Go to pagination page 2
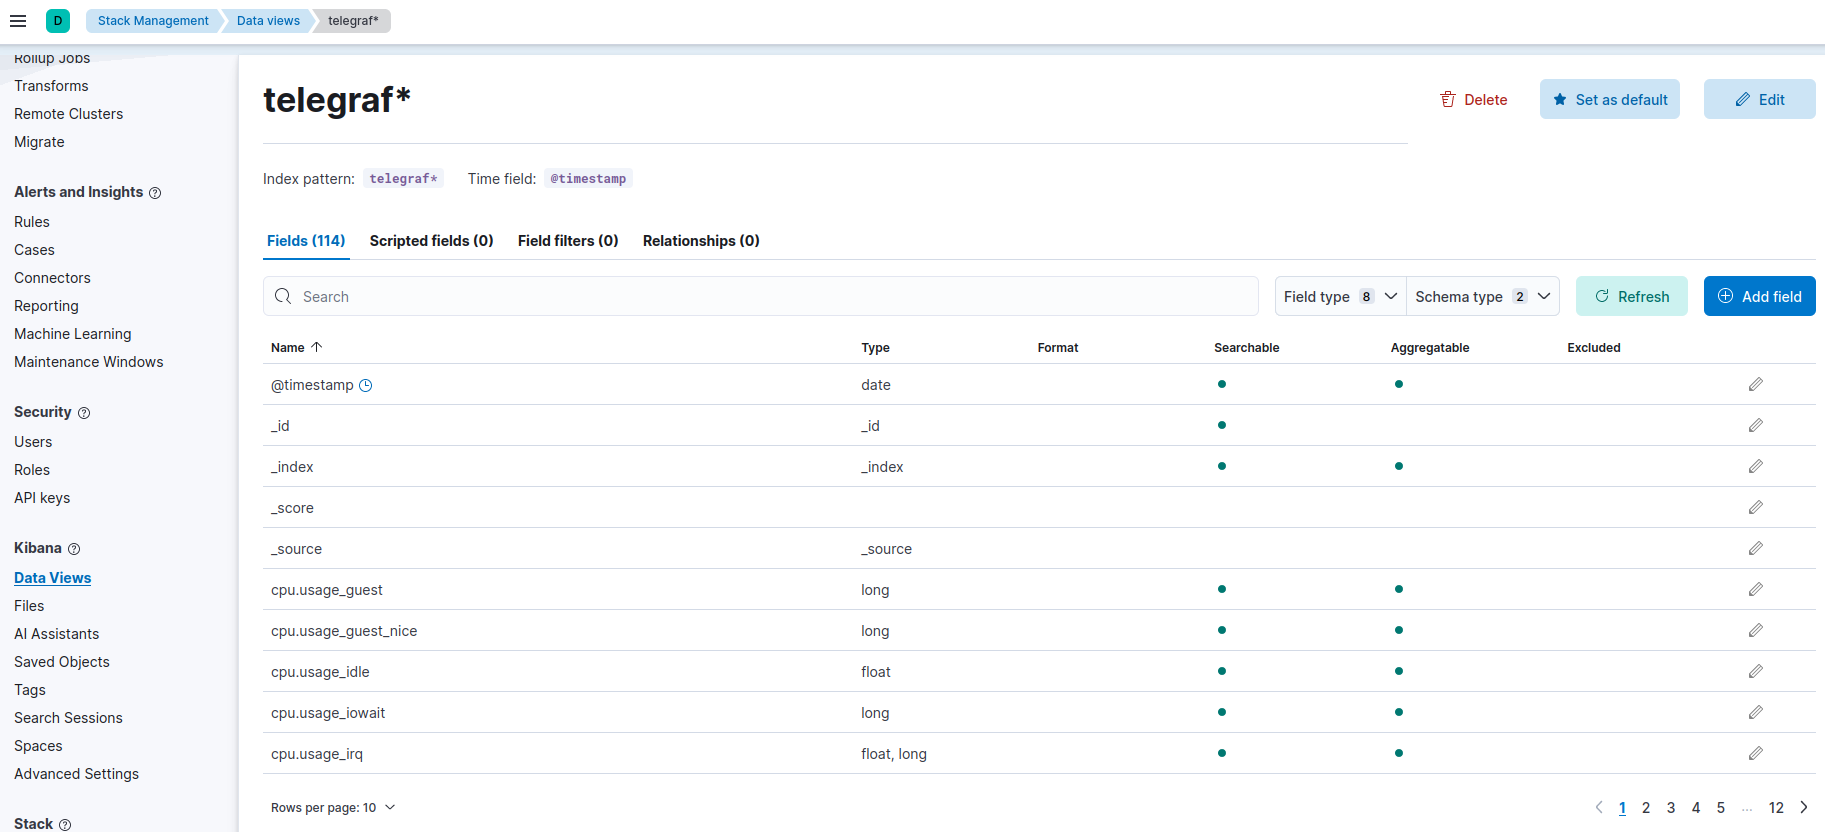The height and width of the screenshot is (832, 1825). click(1646, 807)
